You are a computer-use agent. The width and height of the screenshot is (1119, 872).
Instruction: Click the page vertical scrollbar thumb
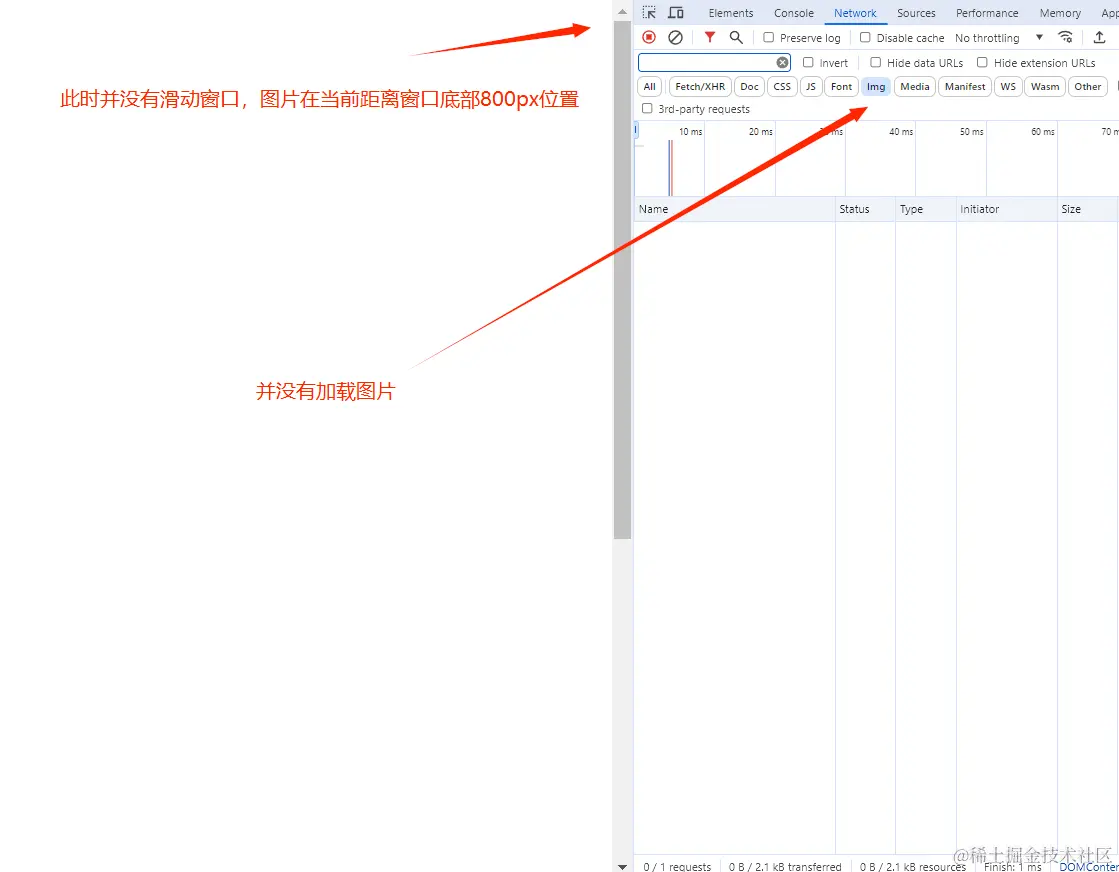click(622, 280)
